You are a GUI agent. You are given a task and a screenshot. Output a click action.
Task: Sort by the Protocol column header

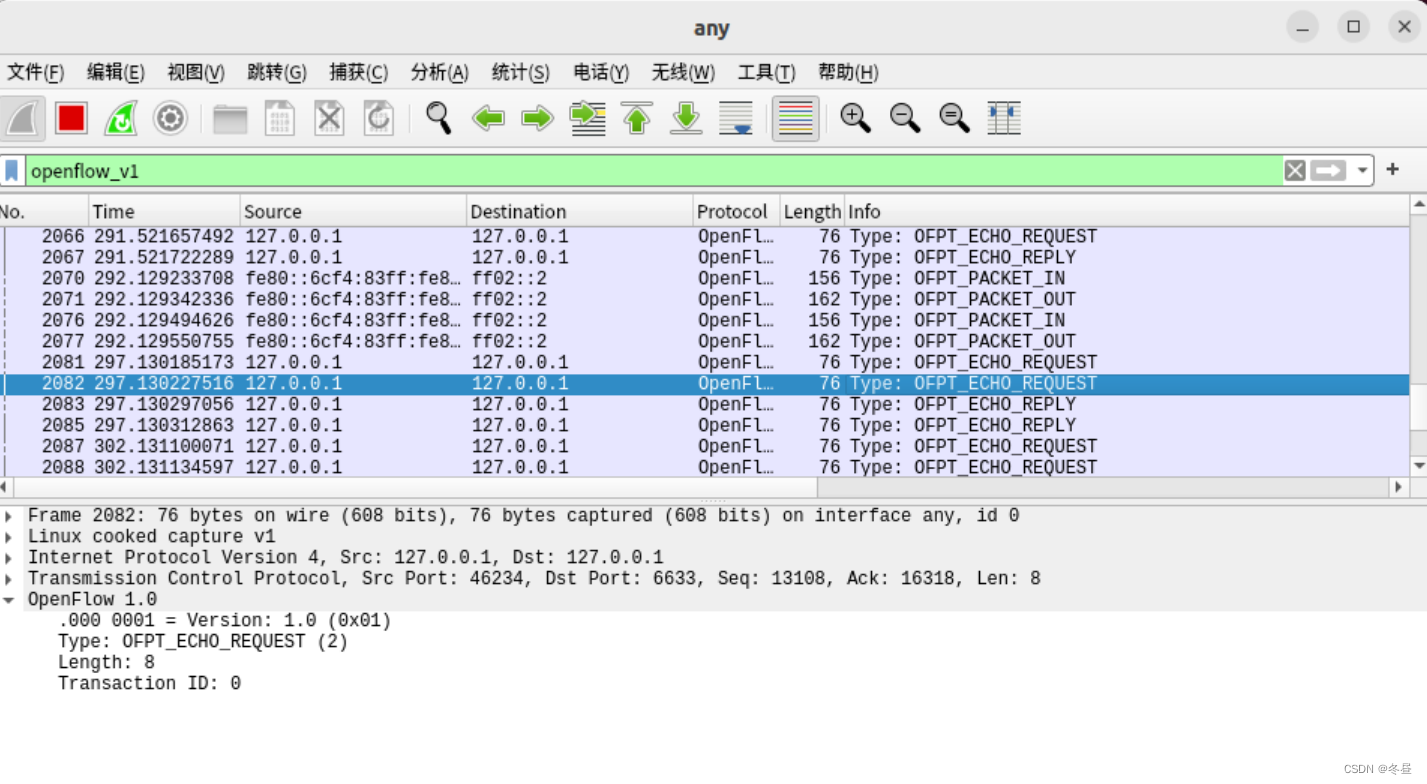[736, 211]
